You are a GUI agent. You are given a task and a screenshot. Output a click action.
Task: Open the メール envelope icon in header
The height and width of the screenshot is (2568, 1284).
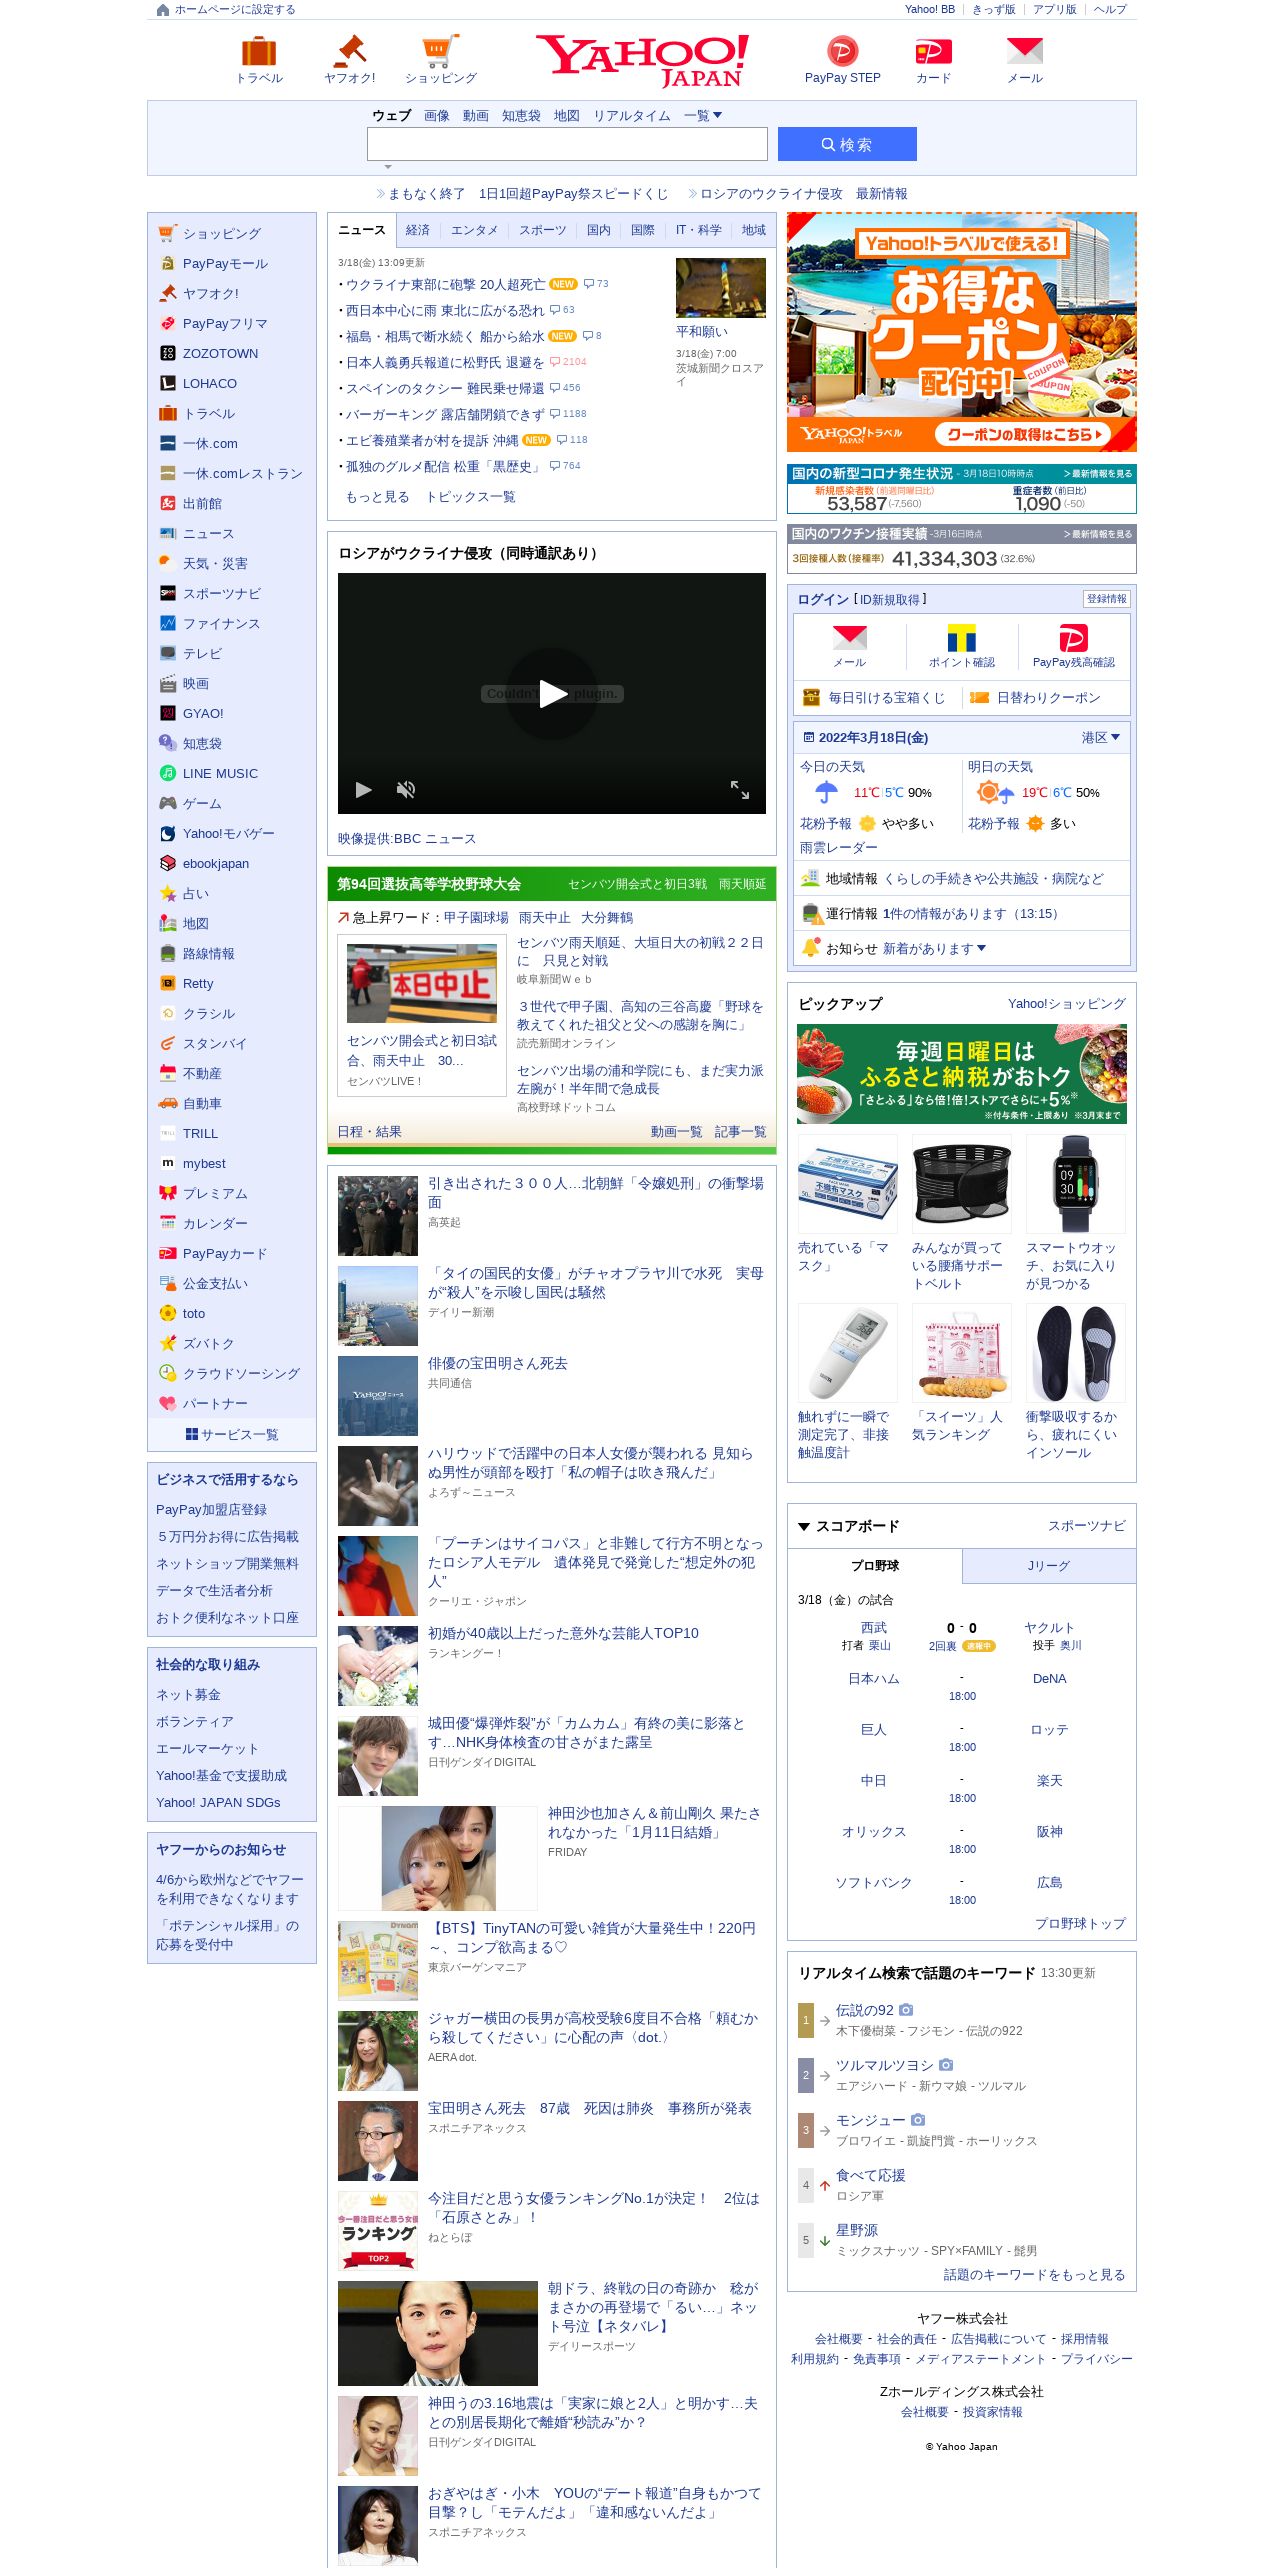coord(1024,50)
